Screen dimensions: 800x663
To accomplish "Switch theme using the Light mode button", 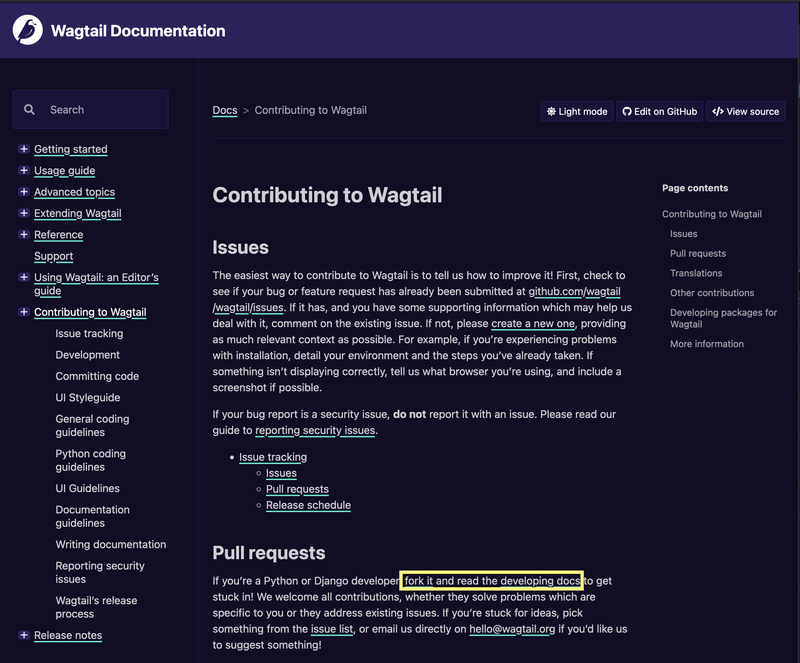I will pyautogui.click(x=576, y=111).
